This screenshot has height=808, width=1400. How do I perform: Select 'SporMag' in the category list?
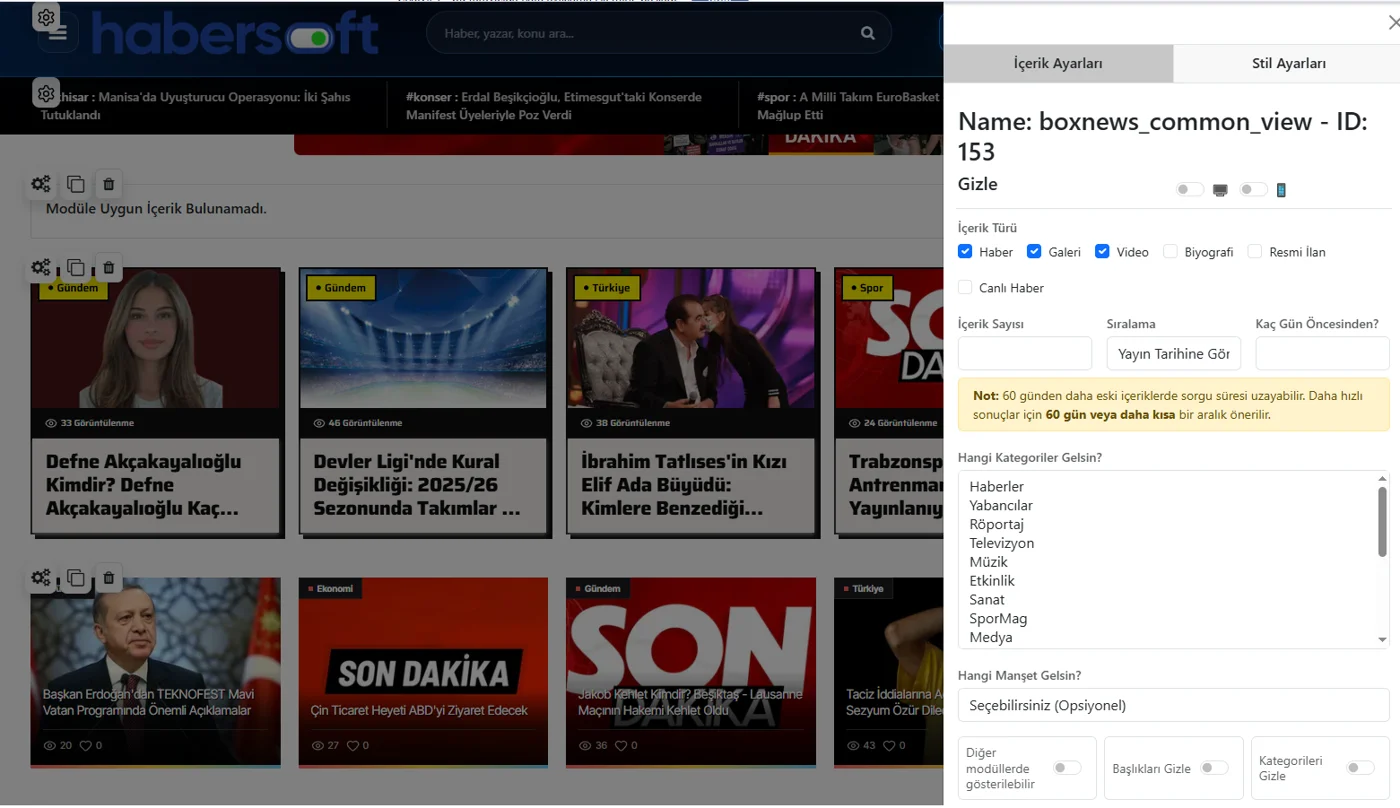pyautogui.click(x=998, y=618)
